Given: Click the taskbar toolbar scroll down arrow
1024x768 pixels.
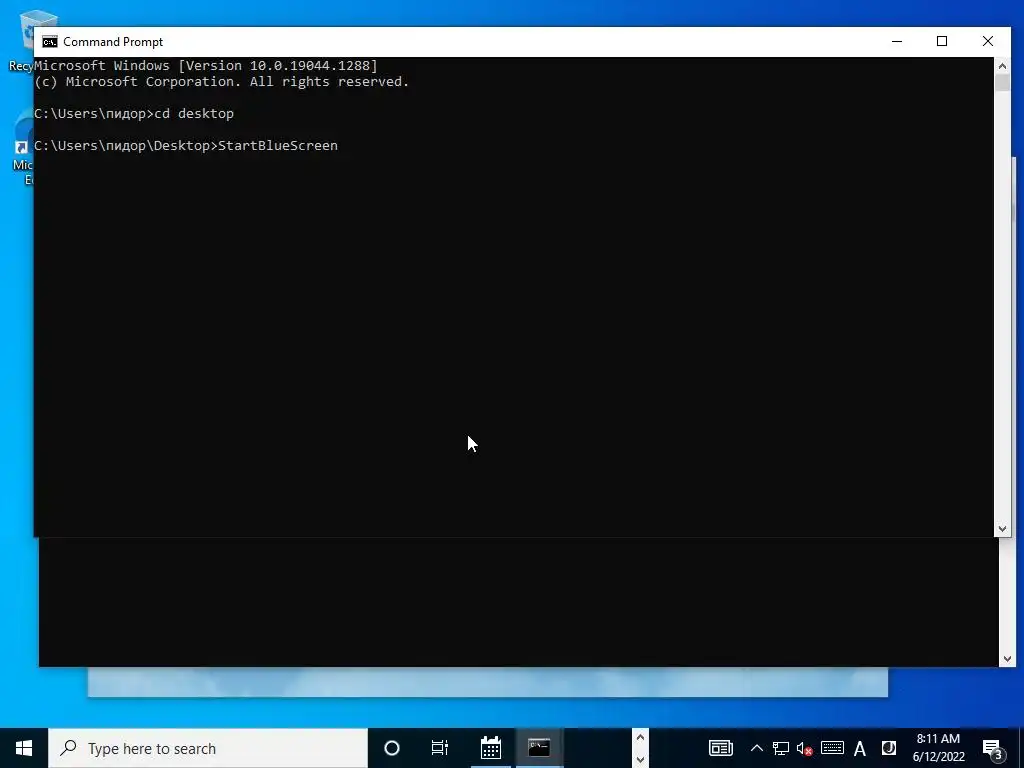Looking at the screenshot, I should (x=640, y=760).
